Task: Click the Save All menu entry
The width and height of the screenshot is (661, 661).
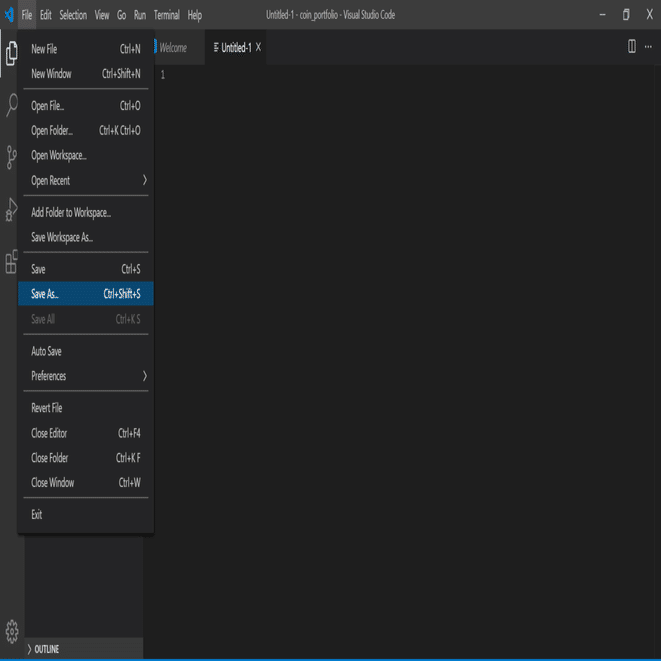Action: (x=86, y=319)
